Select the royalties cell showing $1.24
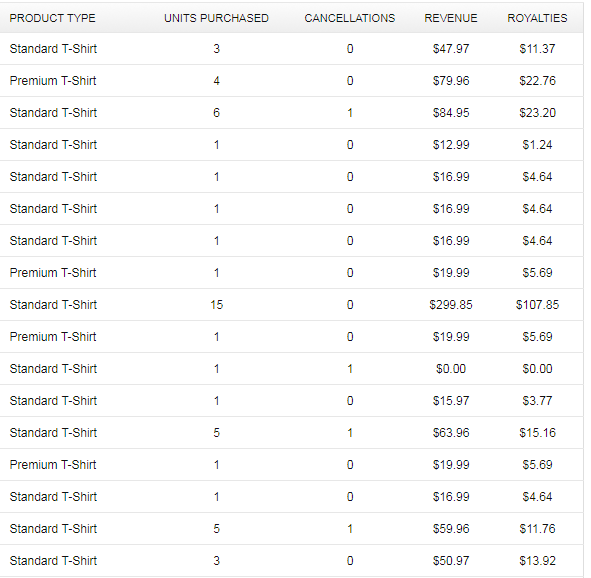This screenshot has width=591, height=578. [x=537, y=145]
